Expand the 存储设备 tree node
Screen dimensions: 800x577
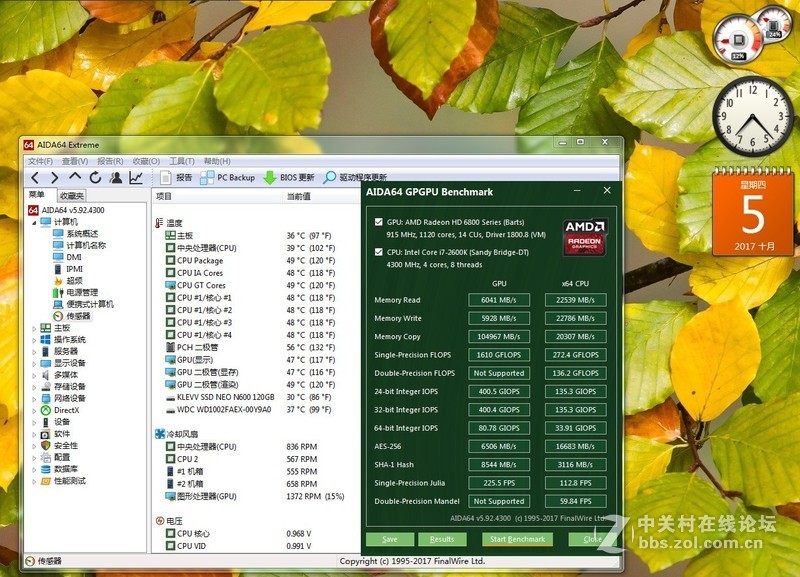tap(34, 387)
